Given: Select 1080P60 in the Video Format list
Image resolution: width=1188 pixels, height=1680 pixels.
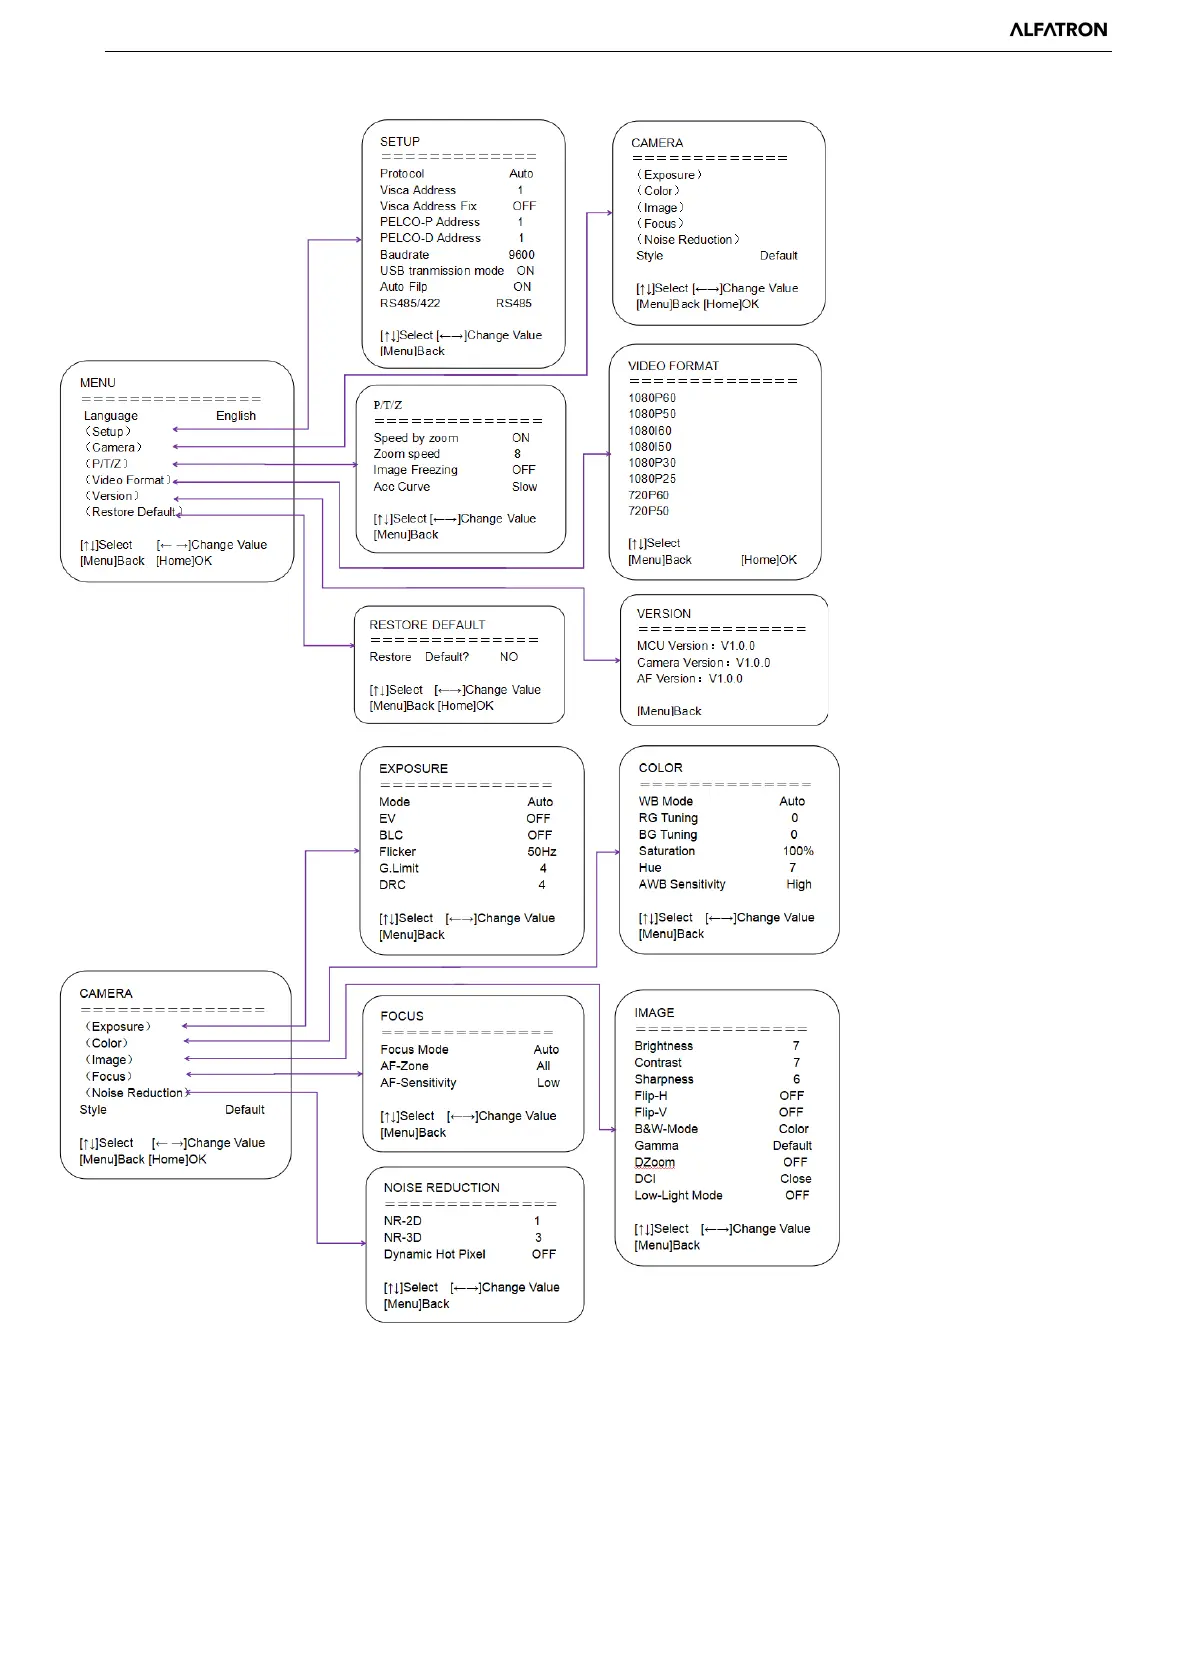Looking at the screenshot, I should [652, 398].
